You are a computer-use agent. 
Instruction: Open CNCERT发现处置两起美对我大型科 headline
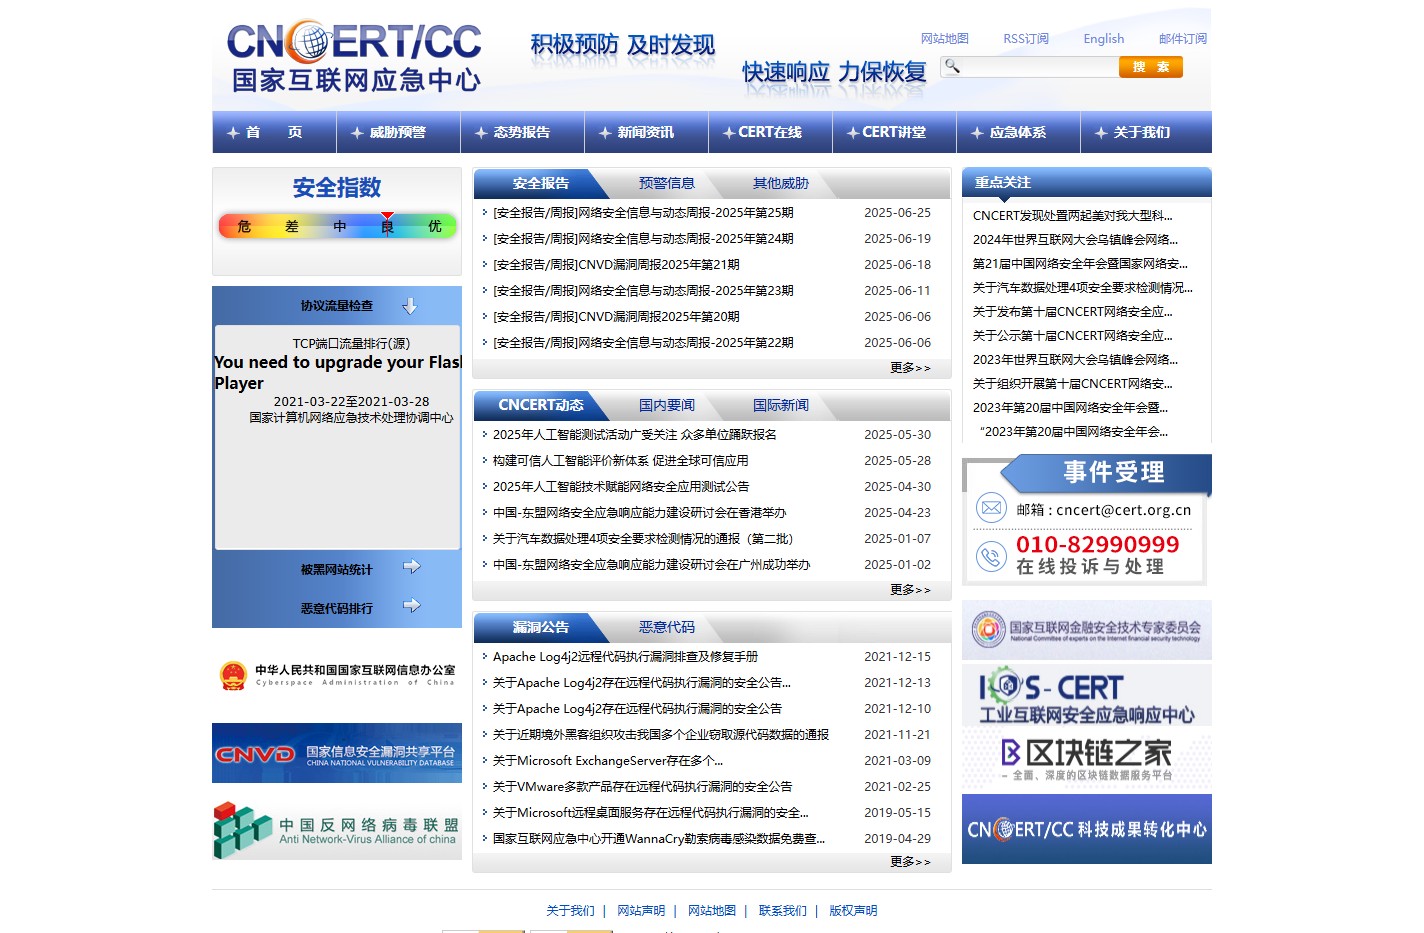[x=1073, y=216]
